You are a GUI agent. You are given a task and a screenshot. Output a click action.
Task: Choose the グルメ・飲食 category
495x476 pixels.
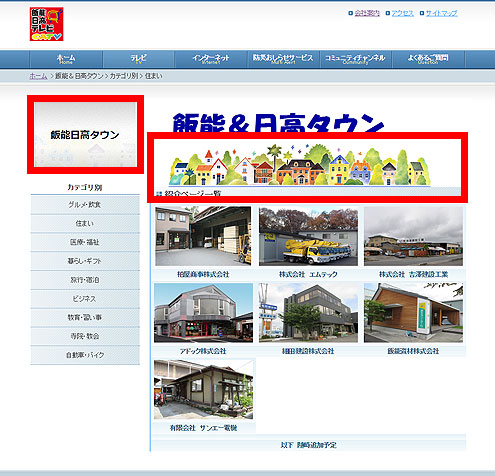85,205
